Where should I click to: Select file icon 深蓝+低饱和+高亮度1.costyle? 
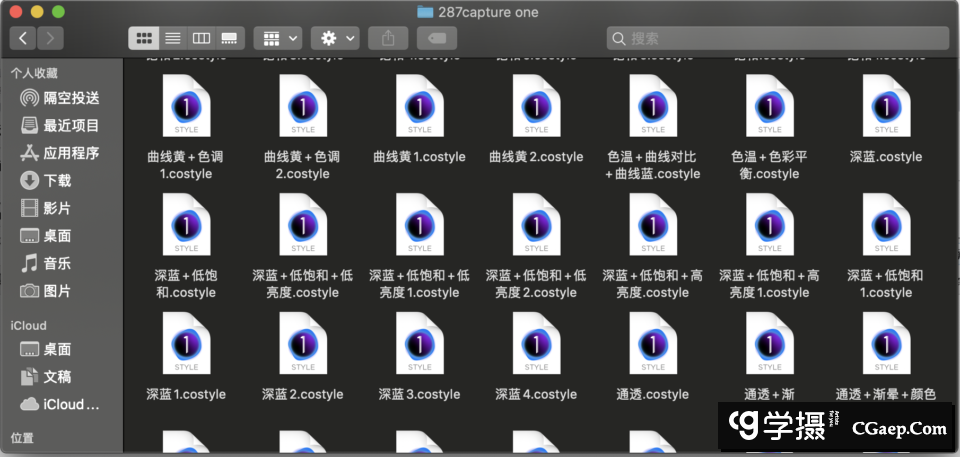click(x=770, y=224)
